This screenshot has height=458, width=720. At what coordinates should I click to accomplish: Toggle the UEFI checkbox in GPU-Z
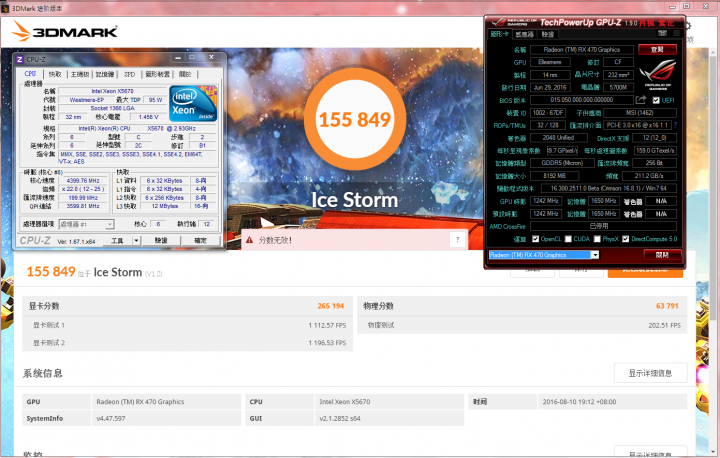point(656,100)
